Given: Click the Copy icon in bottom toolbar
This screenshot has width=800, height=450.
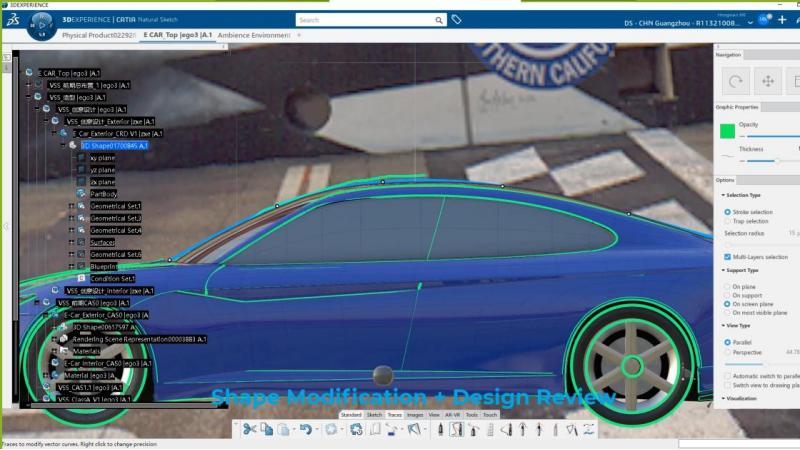Looking at the screenshot, I should (266, 429).
